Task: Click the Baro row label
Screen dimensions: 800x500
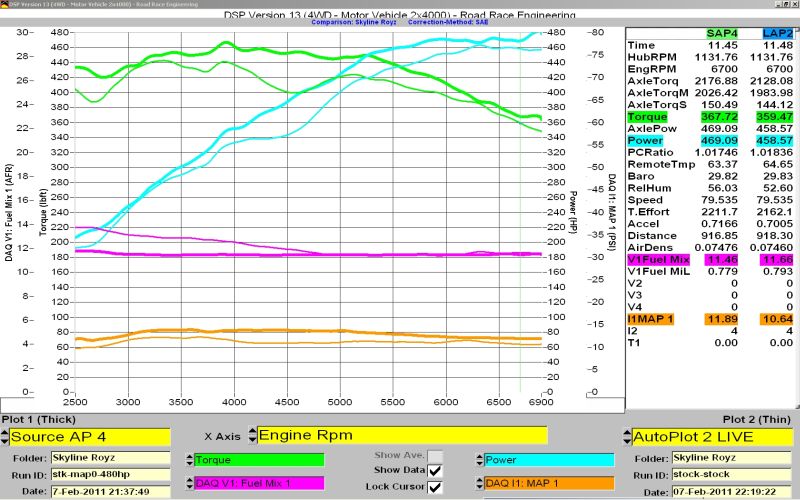Action: click(x=641, y=176)
